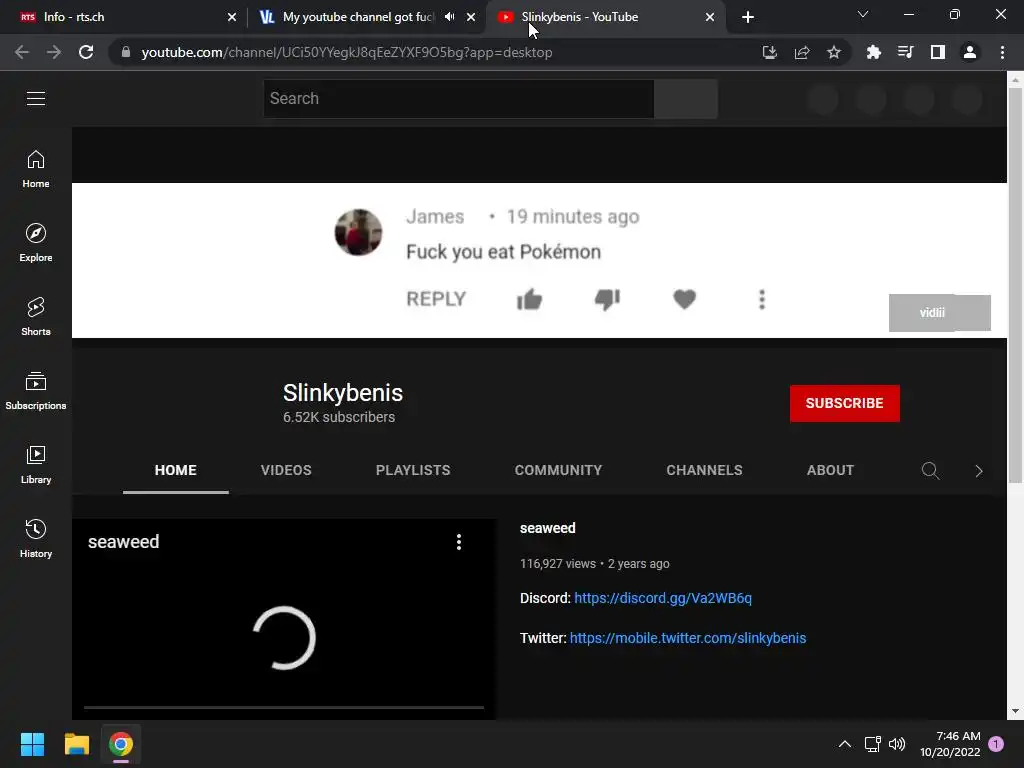Click the browser forward arrow
Screen dimensions: 1024x768
coord(54,52)
